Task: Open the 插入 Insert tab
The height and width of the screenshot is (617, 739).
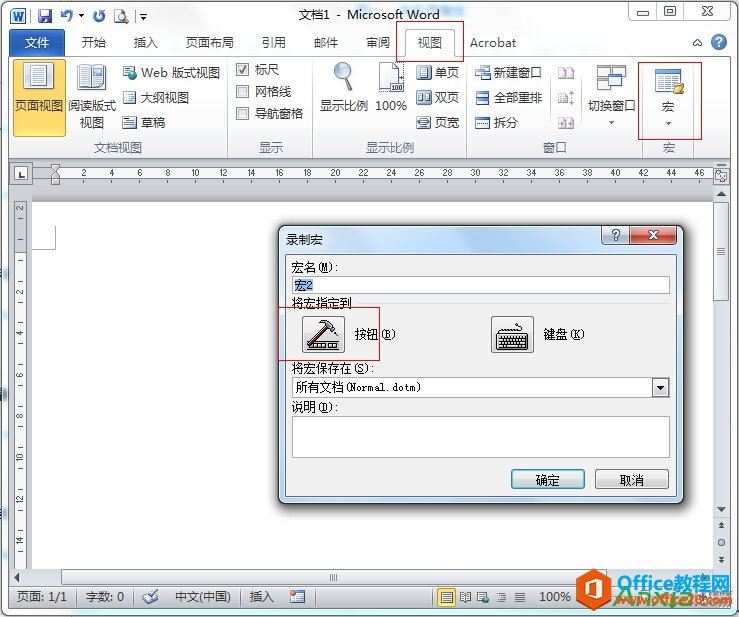Action: click(145, 43)
